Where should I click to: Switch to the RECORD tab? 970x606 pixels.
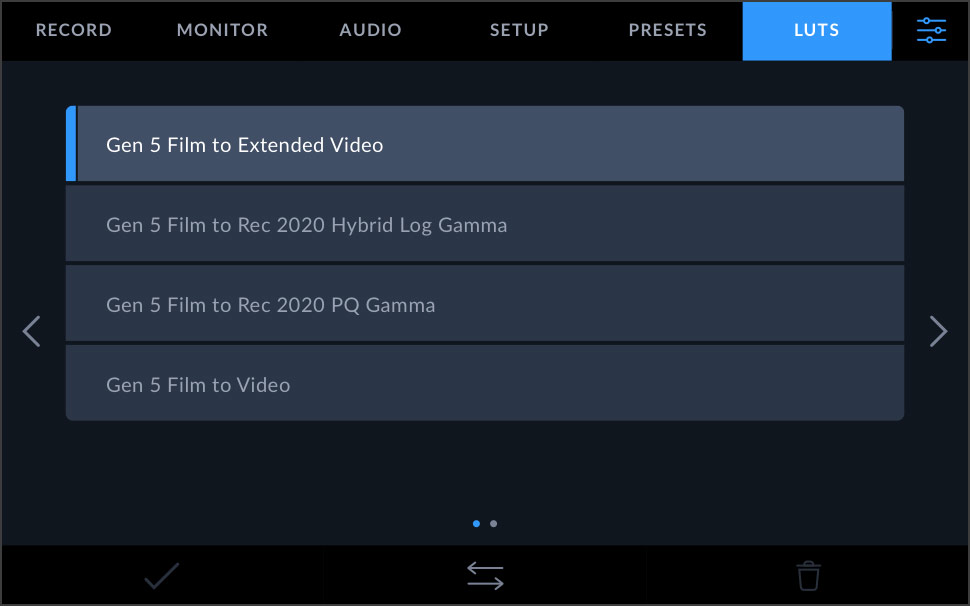[x=73, y=30]
